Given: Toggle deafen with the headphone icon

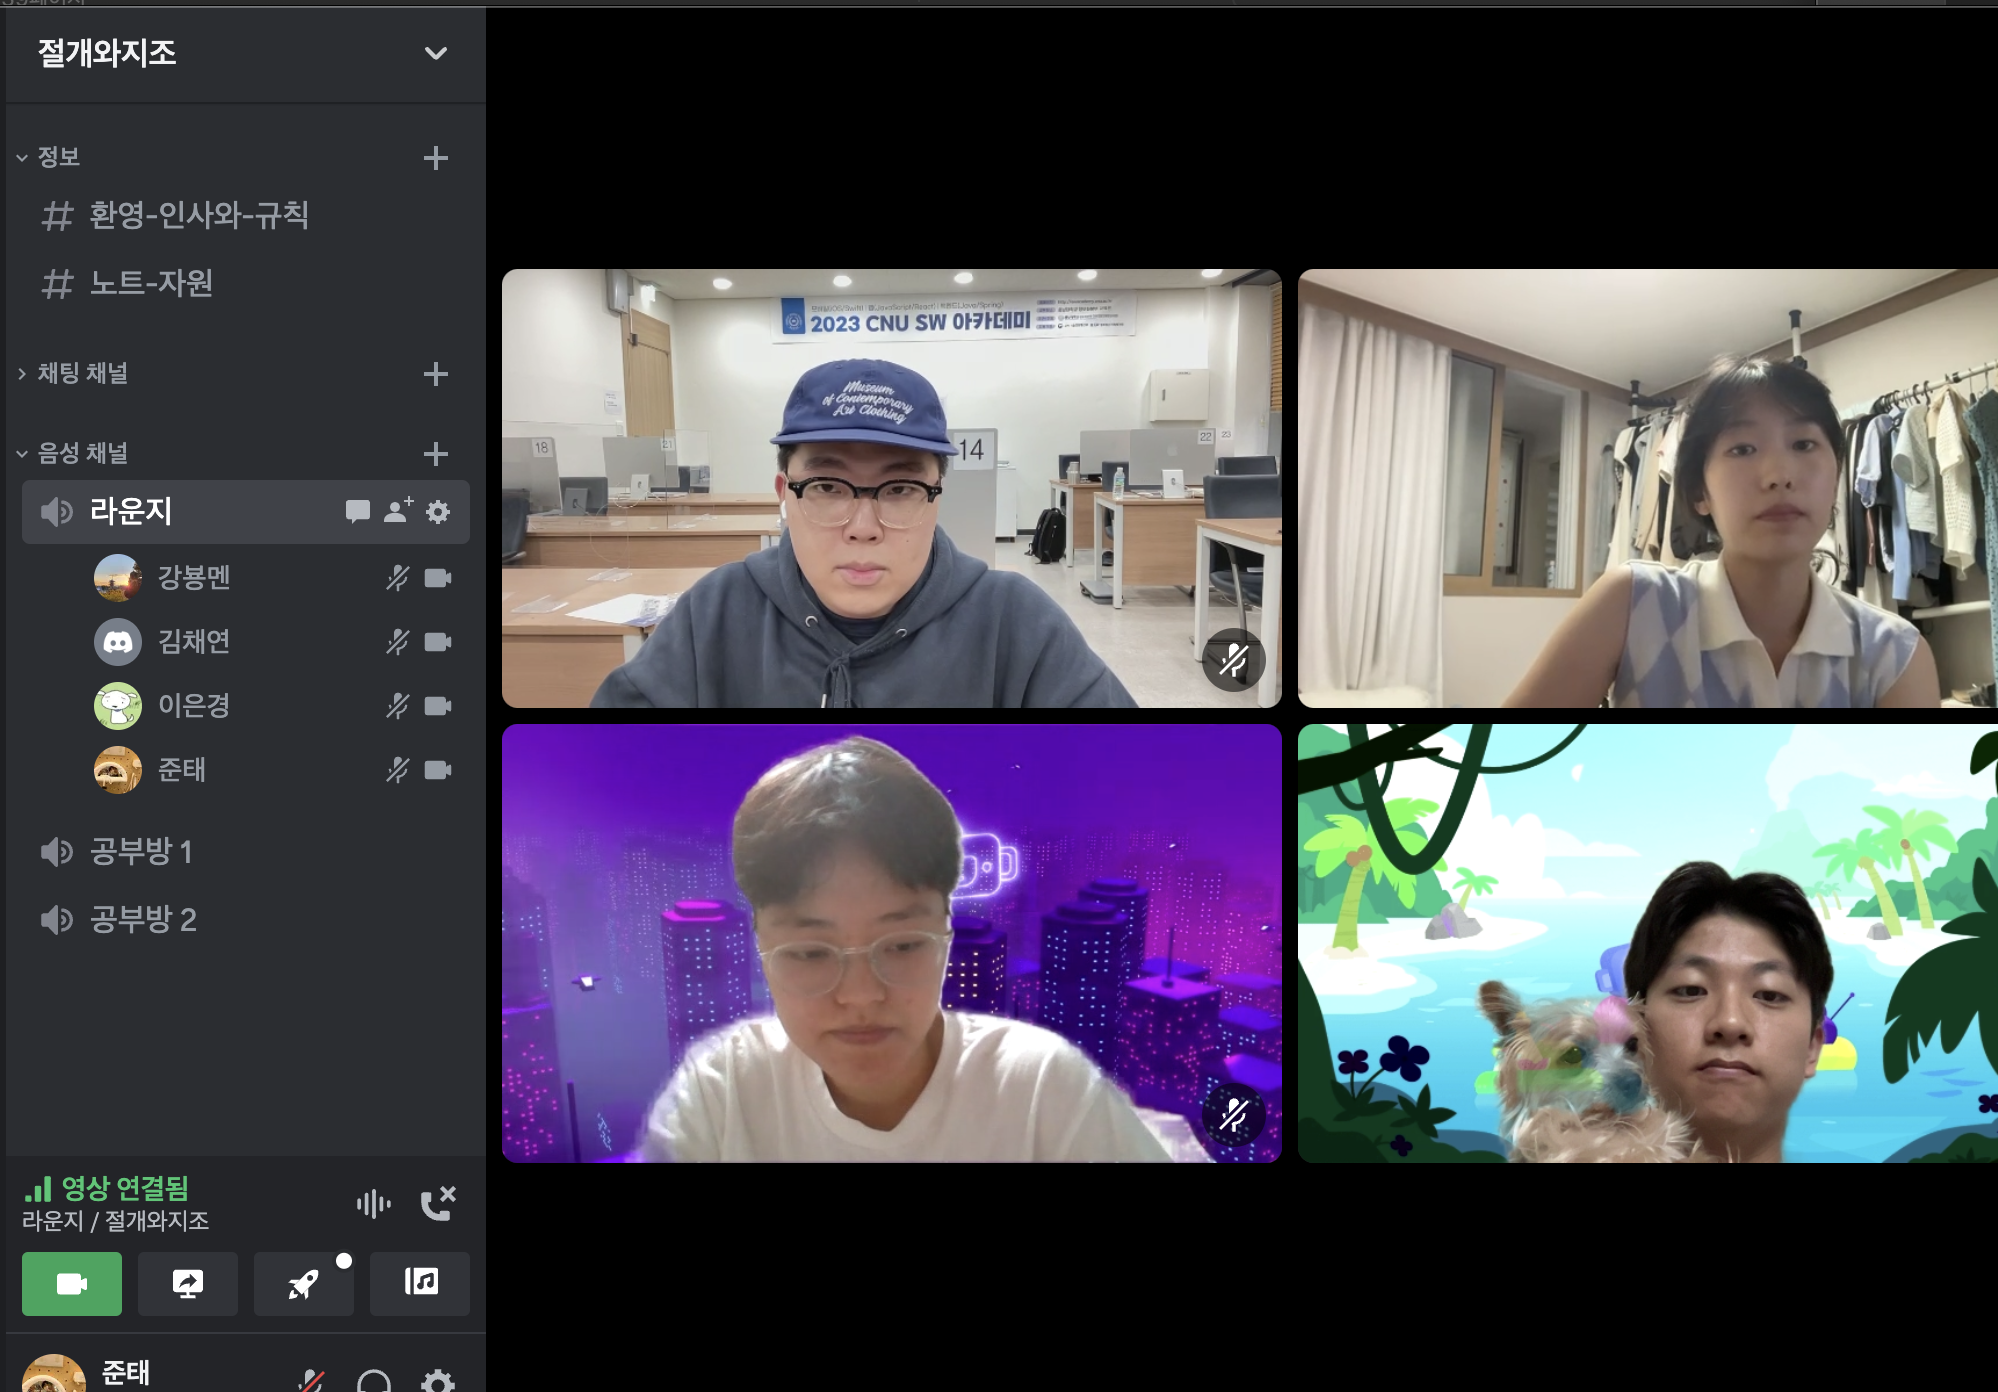Looking at the screenshot, I should (x=374, y=1382).
